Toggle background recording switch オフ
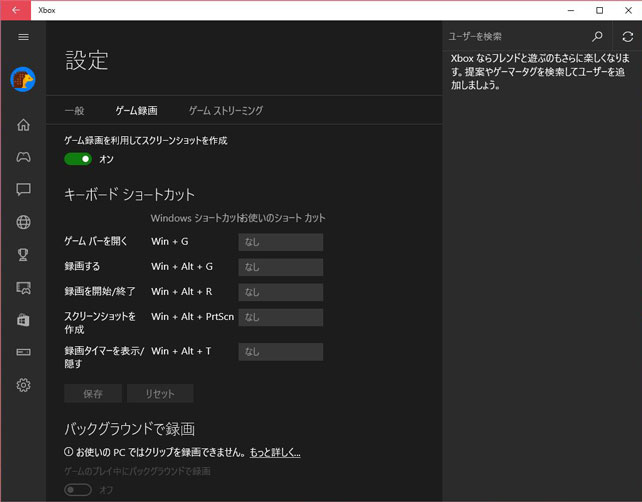This screenshot has width=642, height=502. tap(78, 489)
